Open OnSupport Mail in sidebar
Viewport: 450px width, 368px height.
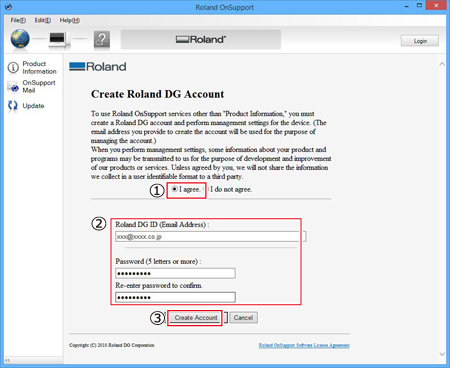point(32,86)
